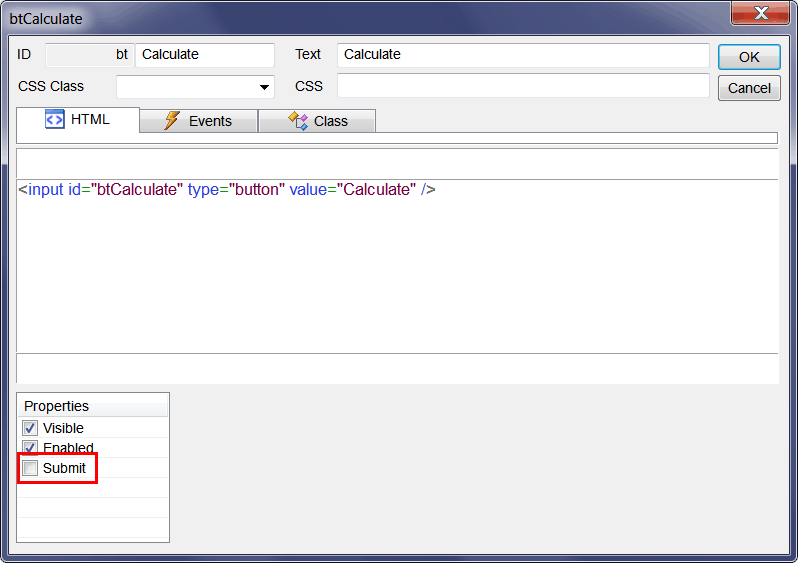
Task: Click the Properties panel header
Action: [x=93, y=406]
